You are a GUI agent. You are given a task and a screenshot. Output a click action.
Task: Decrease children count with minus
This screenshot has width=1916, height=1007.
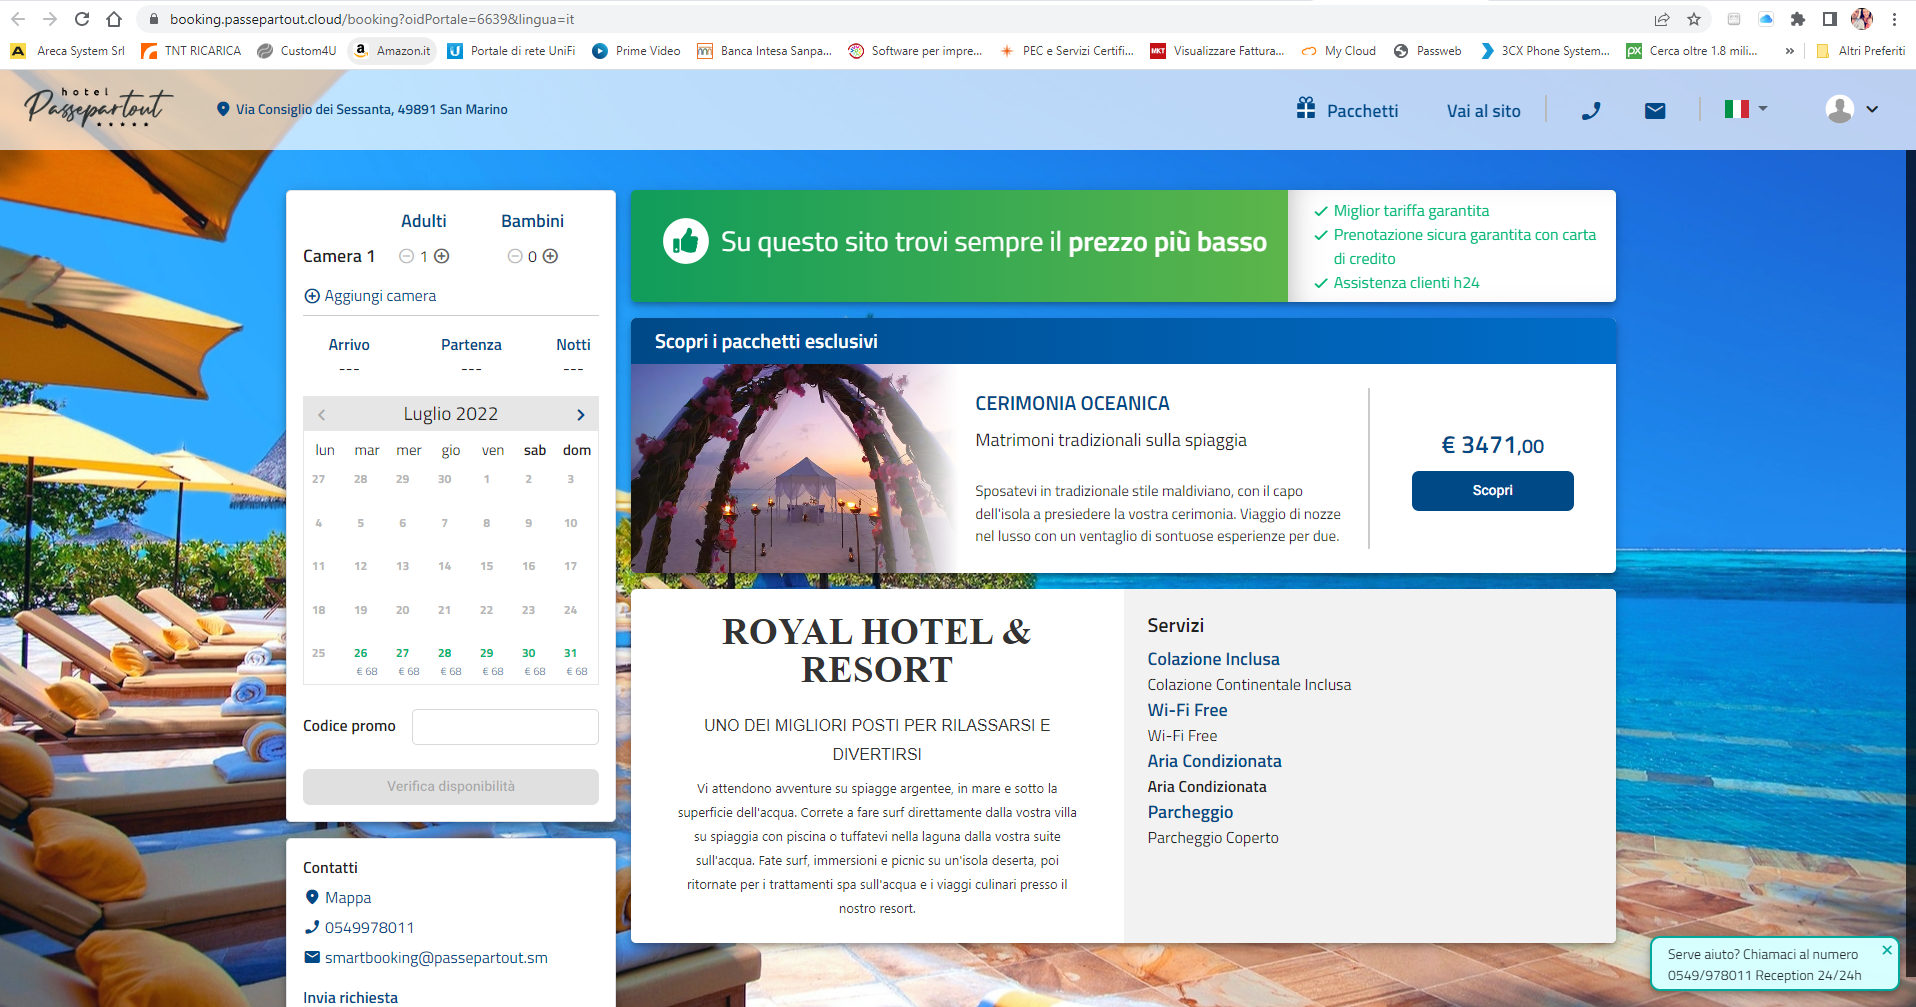pos(515,256)
